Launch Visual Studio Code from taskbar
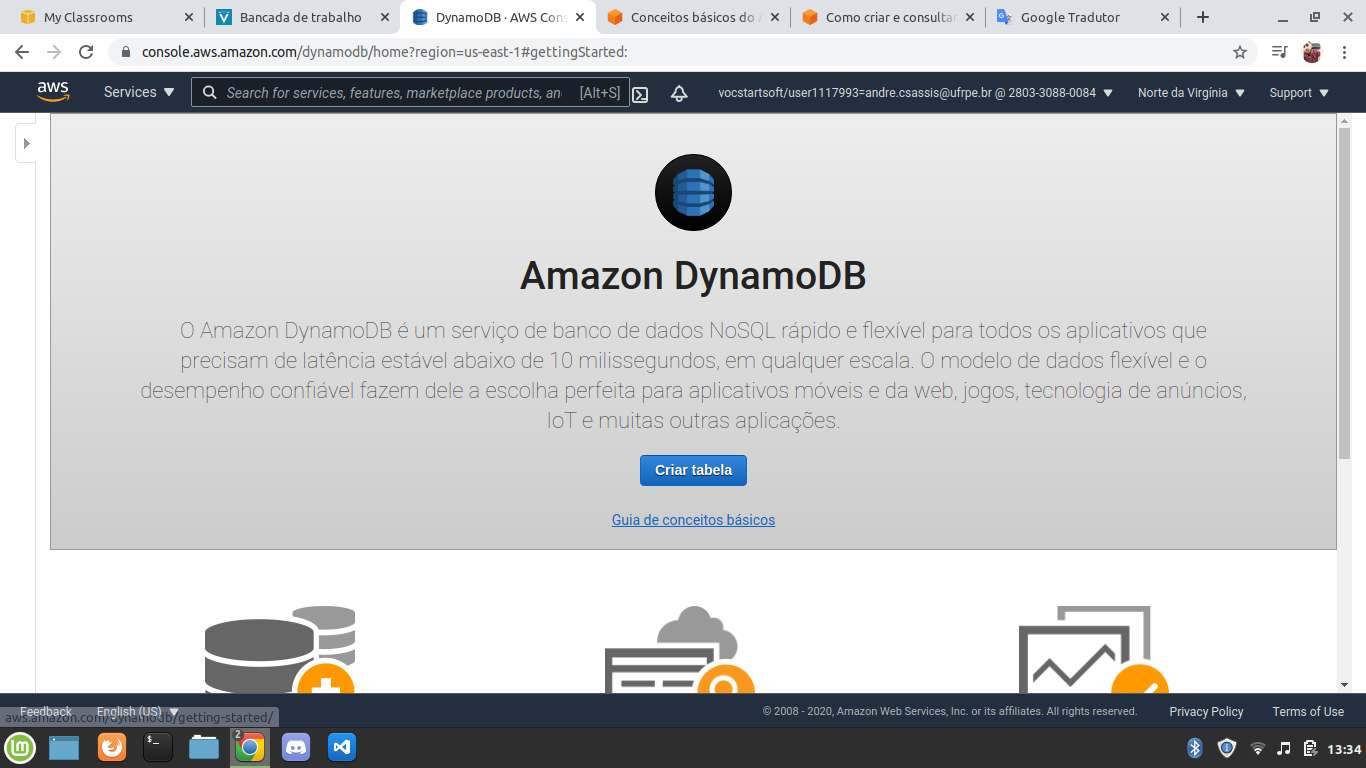Image resolution: width=1366 pixels, height=768 pixels. 342,747
